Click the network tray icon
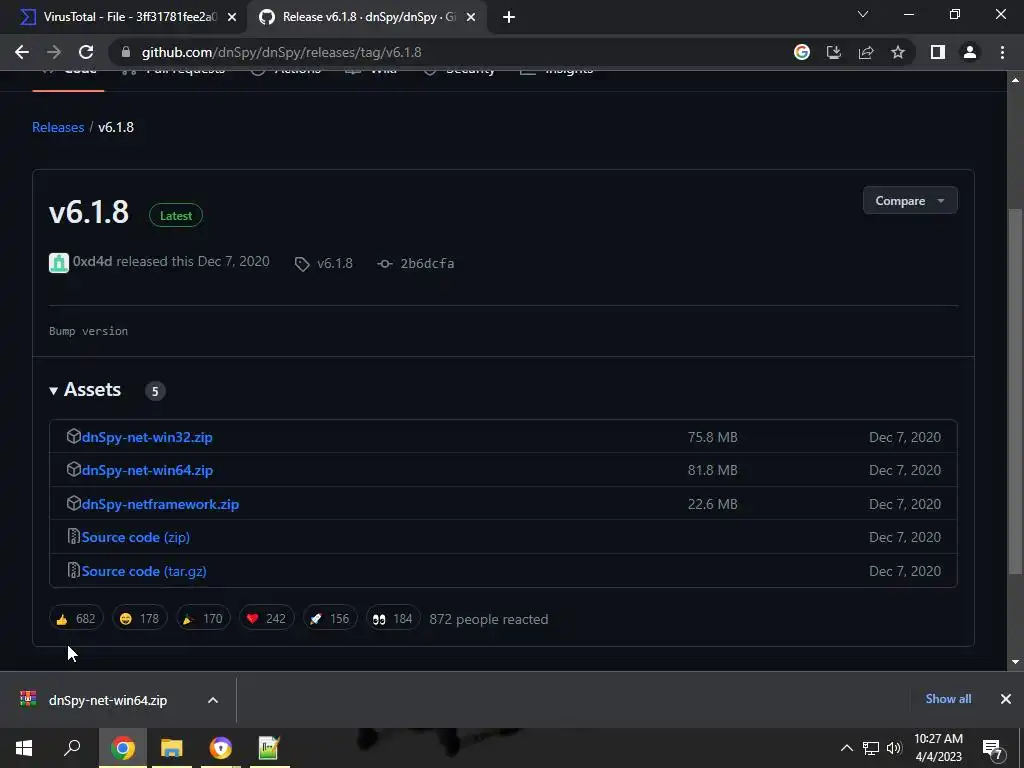This screenshot has width=1024, height=768. pyautogui.click(x=871, y=748)
